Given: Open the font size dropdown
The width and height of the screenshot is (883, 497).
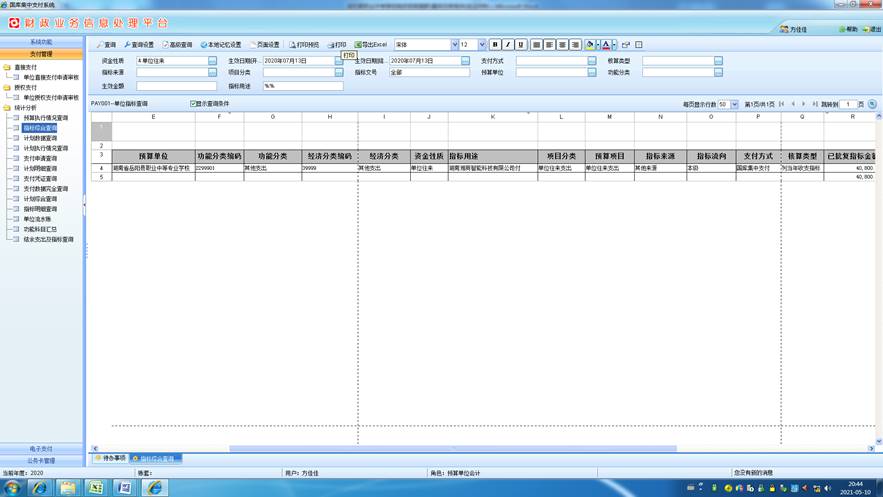Looking at the screenshot, I should coord(482,44).
